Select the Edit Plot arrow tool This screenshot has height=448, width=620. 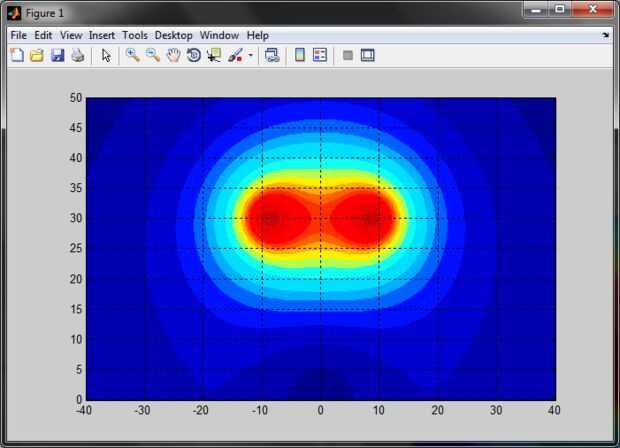[106, 55]
